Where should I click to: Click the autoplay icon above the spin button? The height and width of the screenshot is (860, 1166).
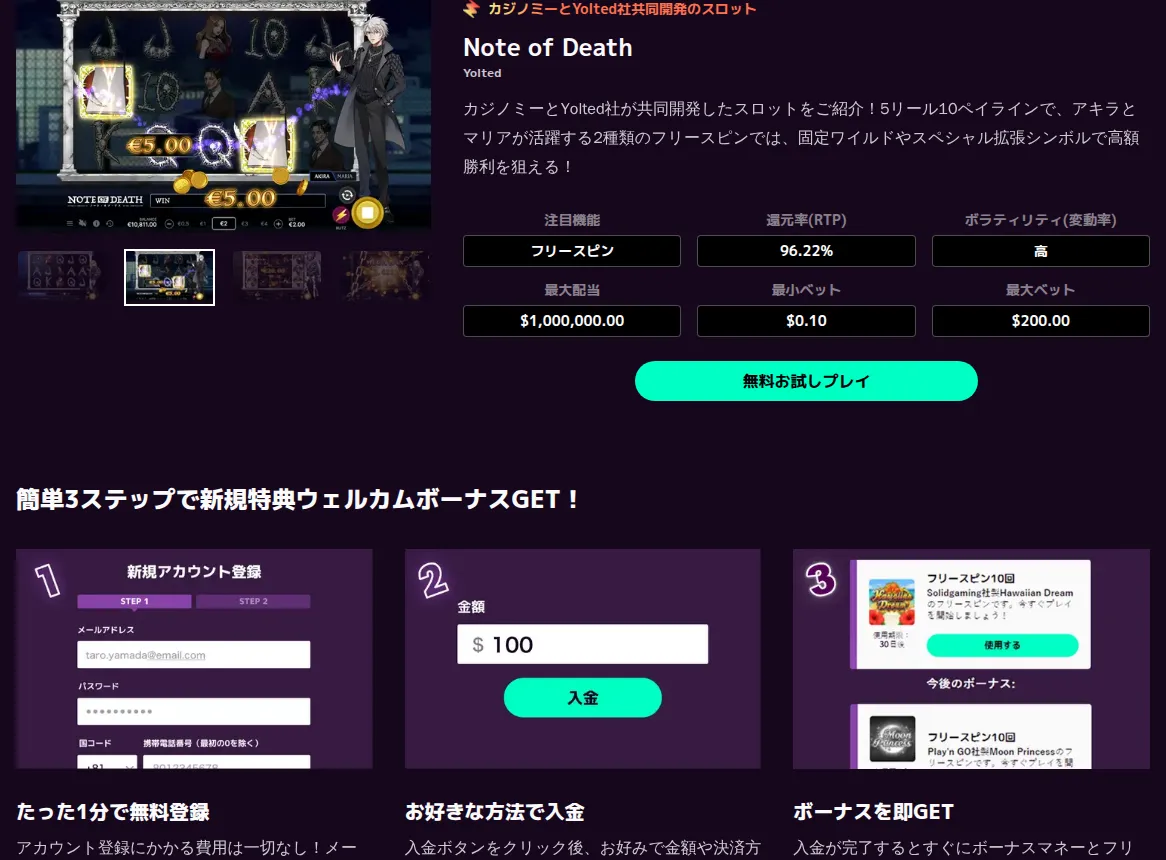click(x=347, y=195)
